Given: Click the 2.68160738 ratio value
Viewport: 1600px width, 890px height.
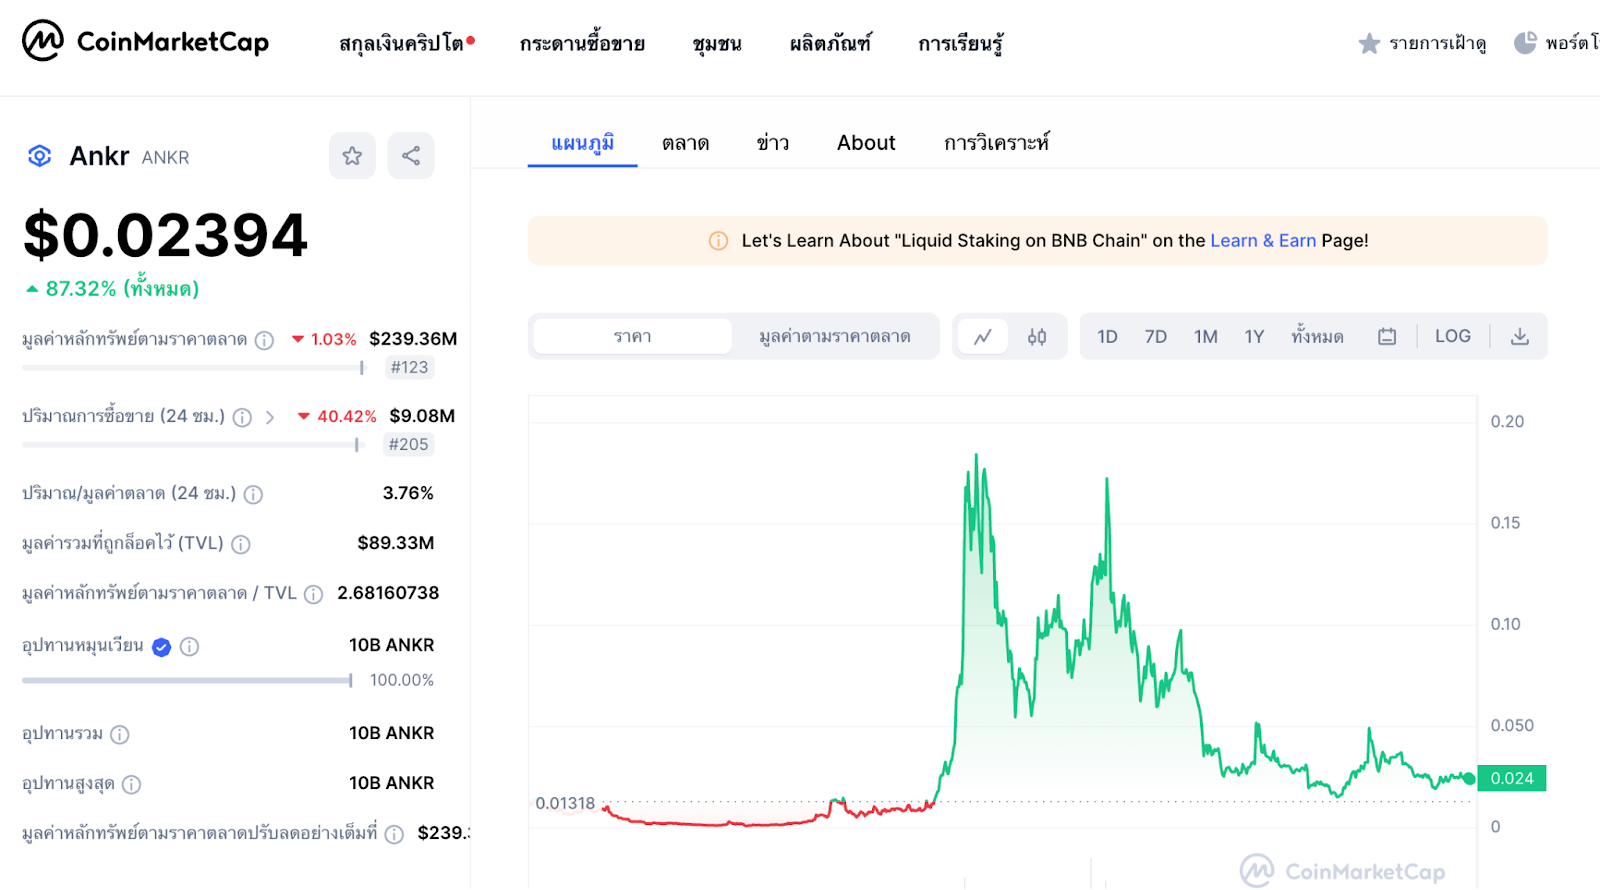Looking at the screenshot, I should click(x=388, y=593).
